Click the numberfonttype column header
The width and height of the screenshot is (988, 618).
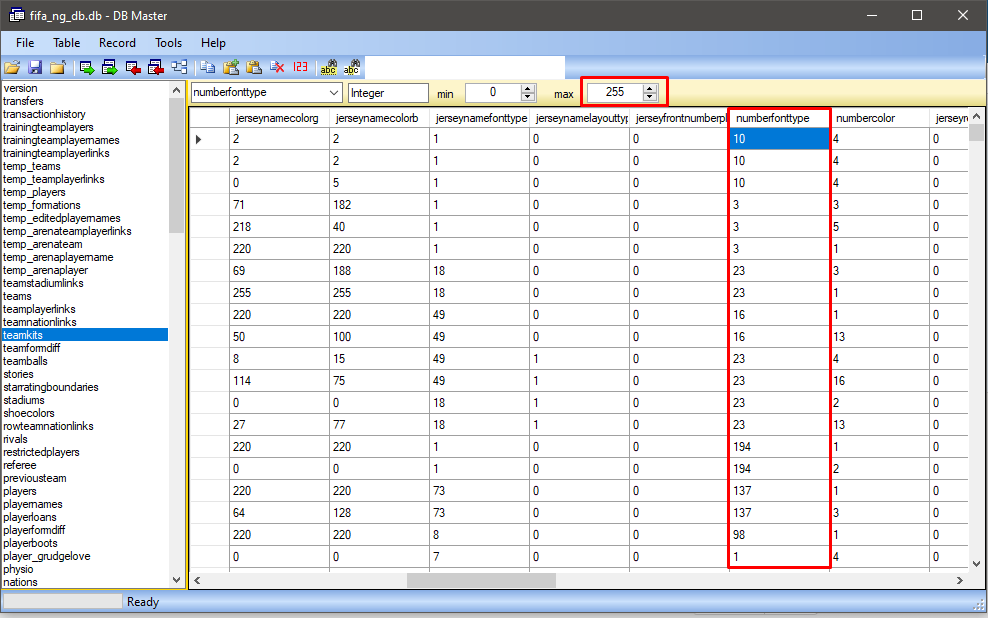click(779, 118)
